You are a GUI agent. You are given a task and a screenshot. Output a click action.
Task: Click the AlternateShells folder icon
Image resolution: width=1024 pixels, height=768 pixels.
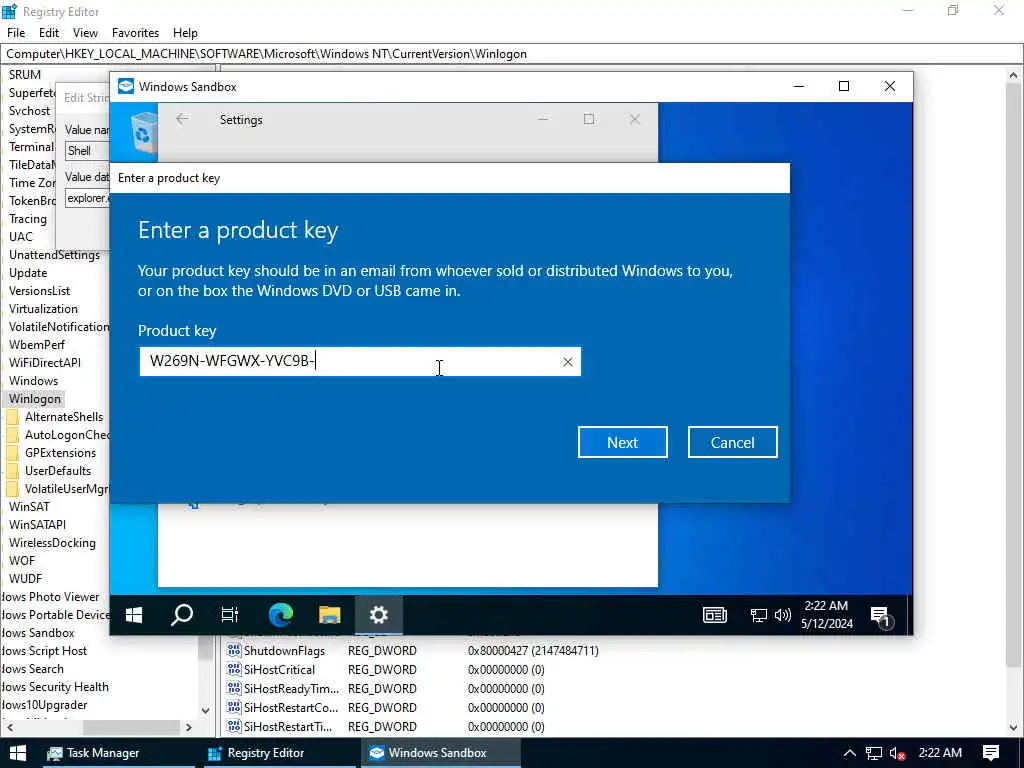12,417
